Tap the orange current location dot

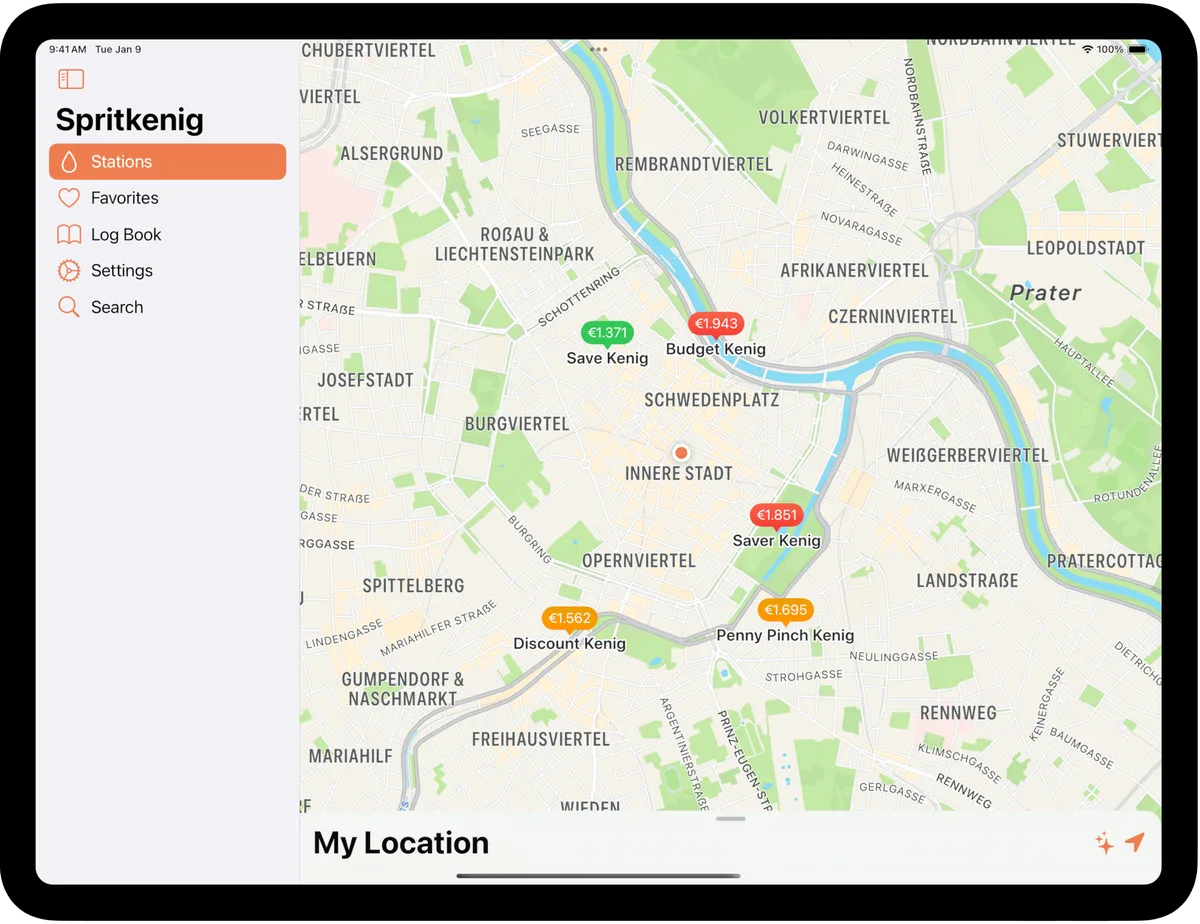[681, 453]
